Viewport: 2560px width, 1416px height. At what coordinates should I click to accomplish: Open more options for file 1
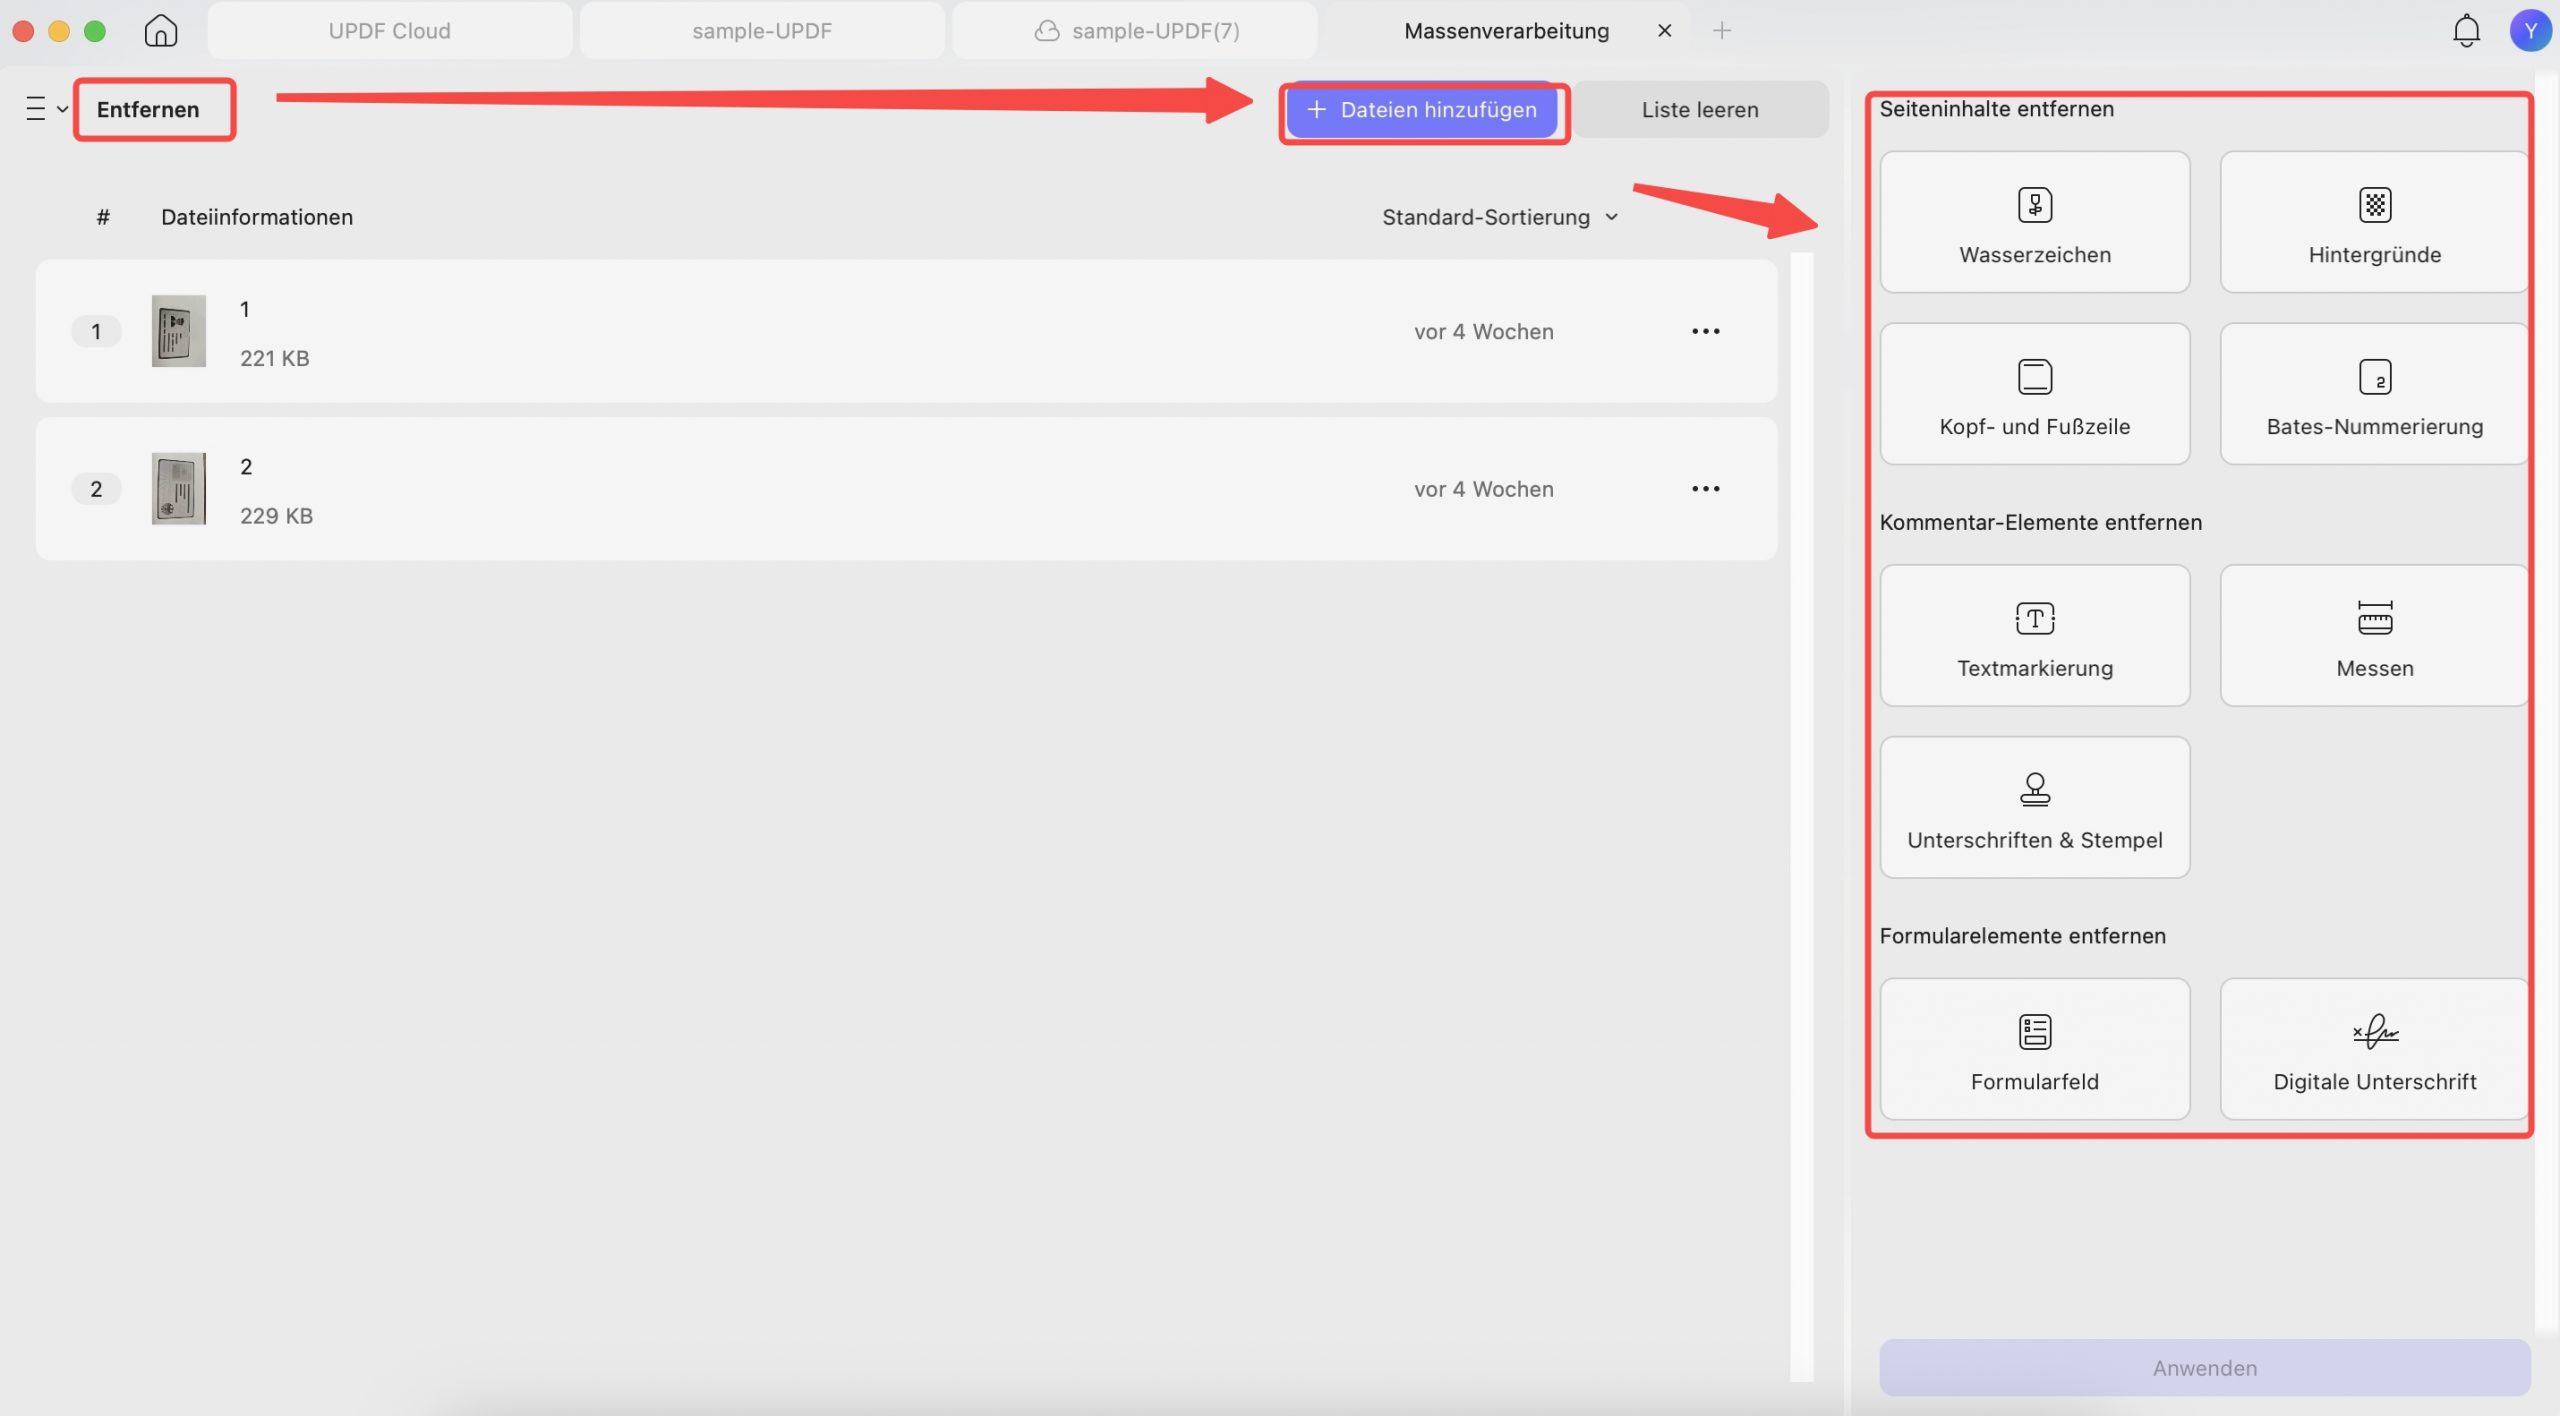(1705, 331)
